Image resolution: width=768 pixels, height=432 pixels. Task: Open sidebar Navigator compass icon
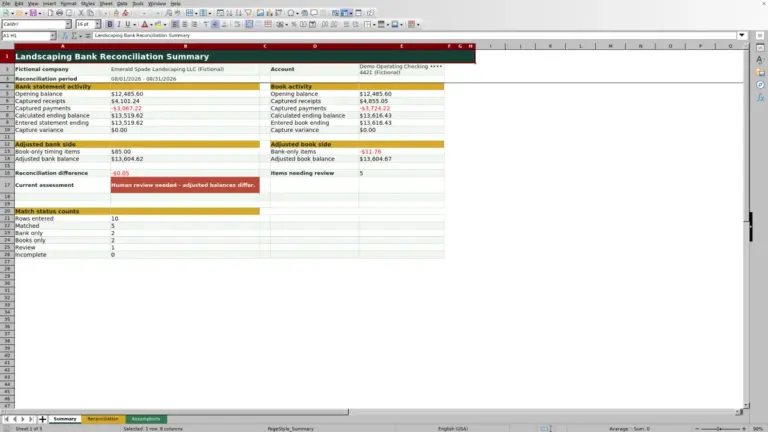click(760, 85)
